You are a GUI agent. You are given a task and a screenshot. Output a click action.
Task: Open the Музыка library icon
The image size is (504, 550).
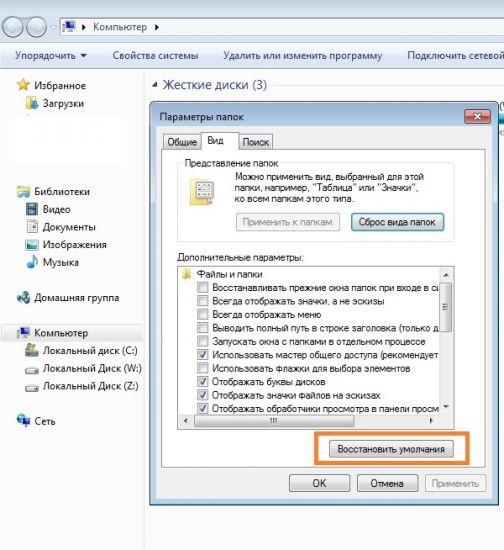(32, 262)
